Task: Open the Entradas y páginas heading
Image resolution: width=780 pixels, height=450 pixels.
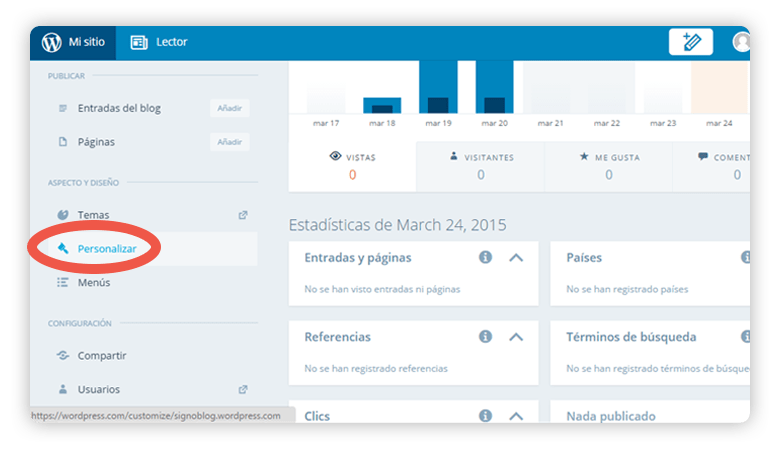Action: tap(358, 258)
